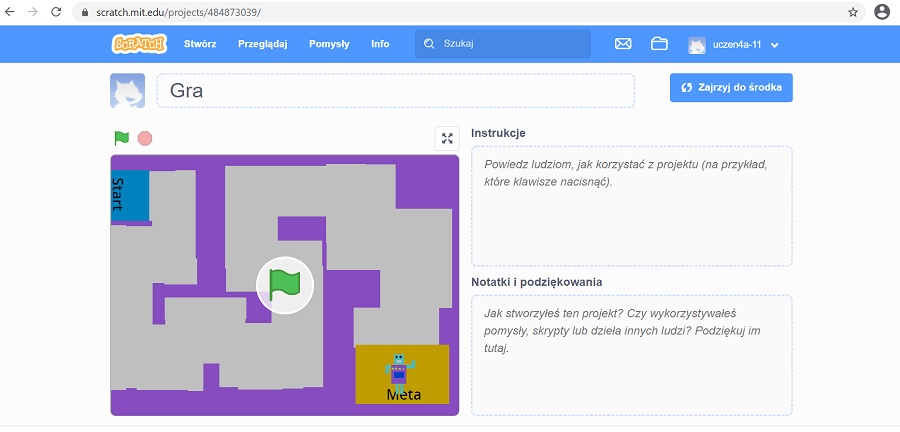
Task: Click the Instrukcje text area
Action: 632,206
